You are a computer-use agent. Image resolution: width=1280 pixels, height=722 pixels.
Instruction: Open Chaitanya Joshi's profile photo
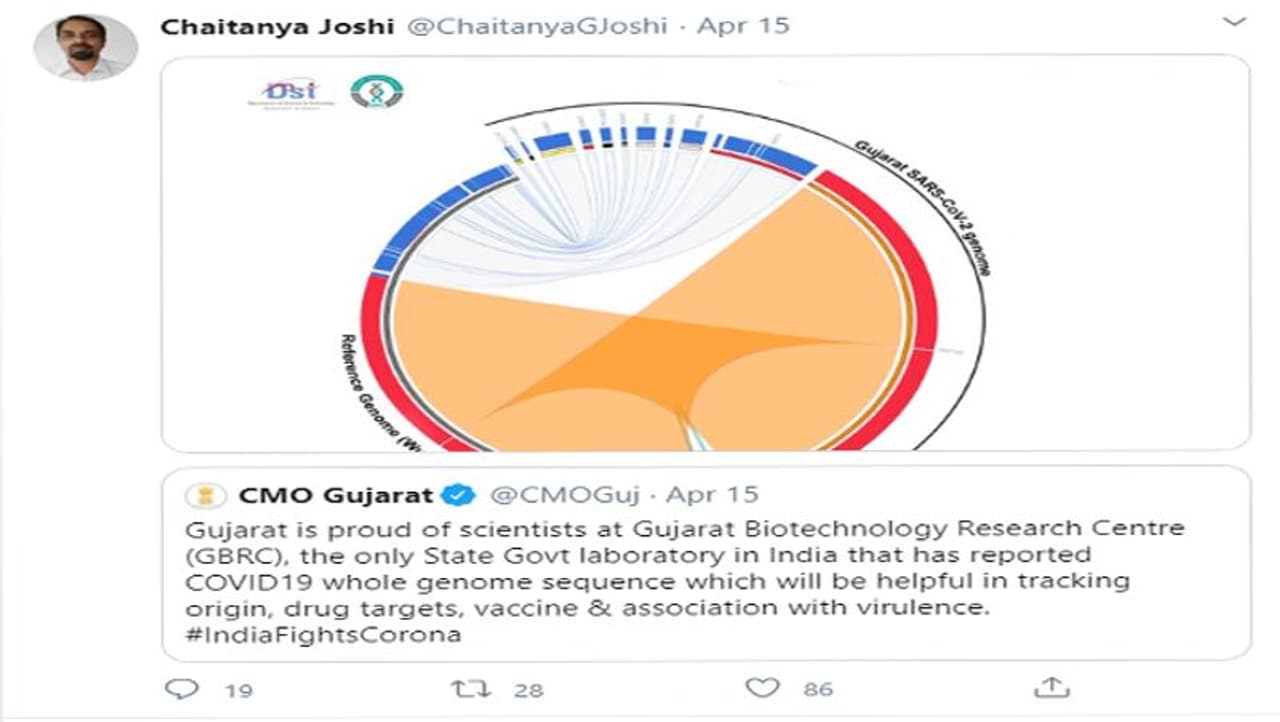coord(86,48)
